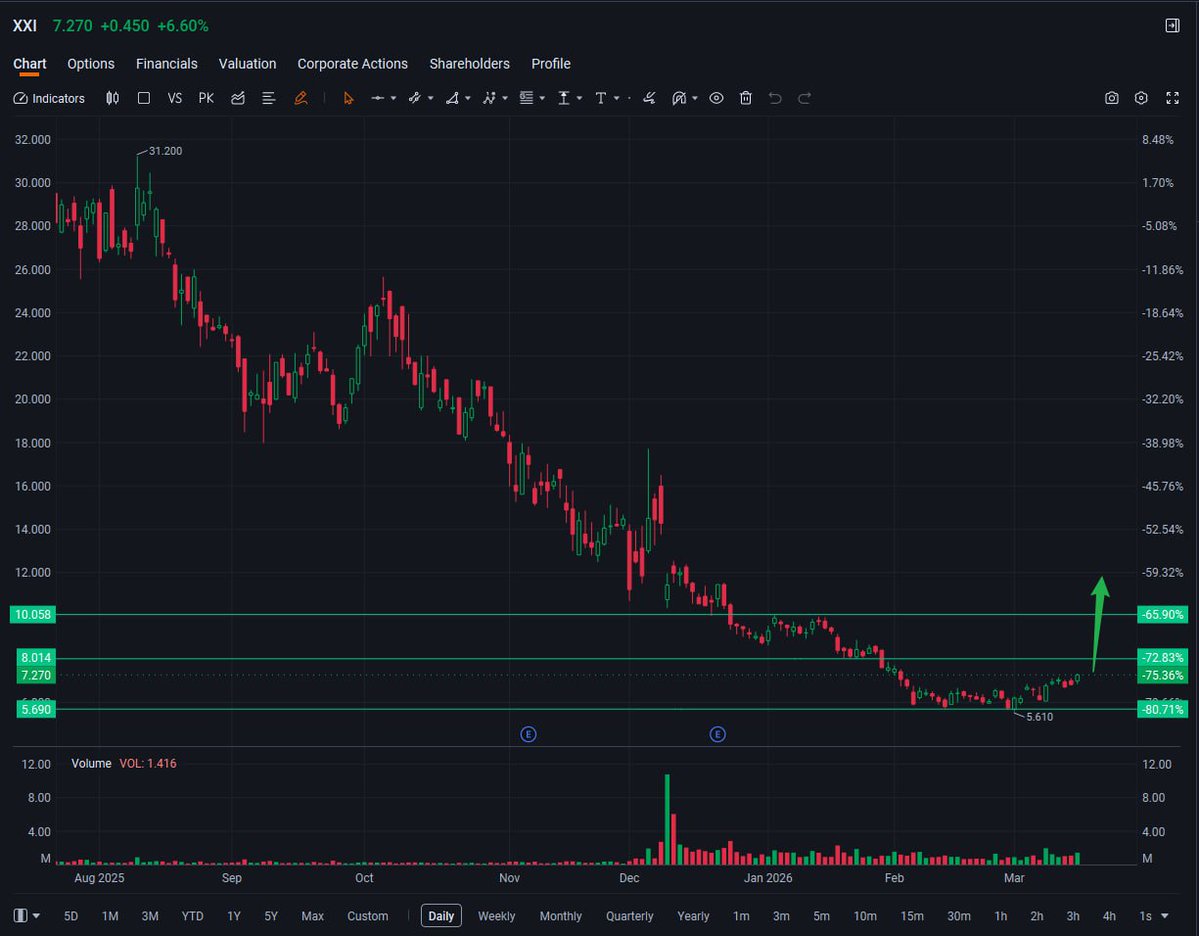Switch to the Options tab

(x=91, y=63)
